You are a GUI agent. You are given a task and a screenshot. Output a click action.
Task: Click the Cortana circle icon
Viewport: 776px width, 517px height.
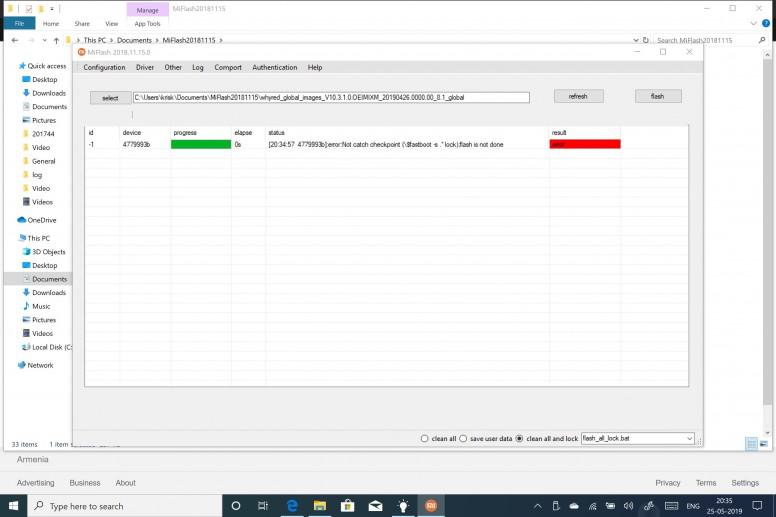[236, 505]
